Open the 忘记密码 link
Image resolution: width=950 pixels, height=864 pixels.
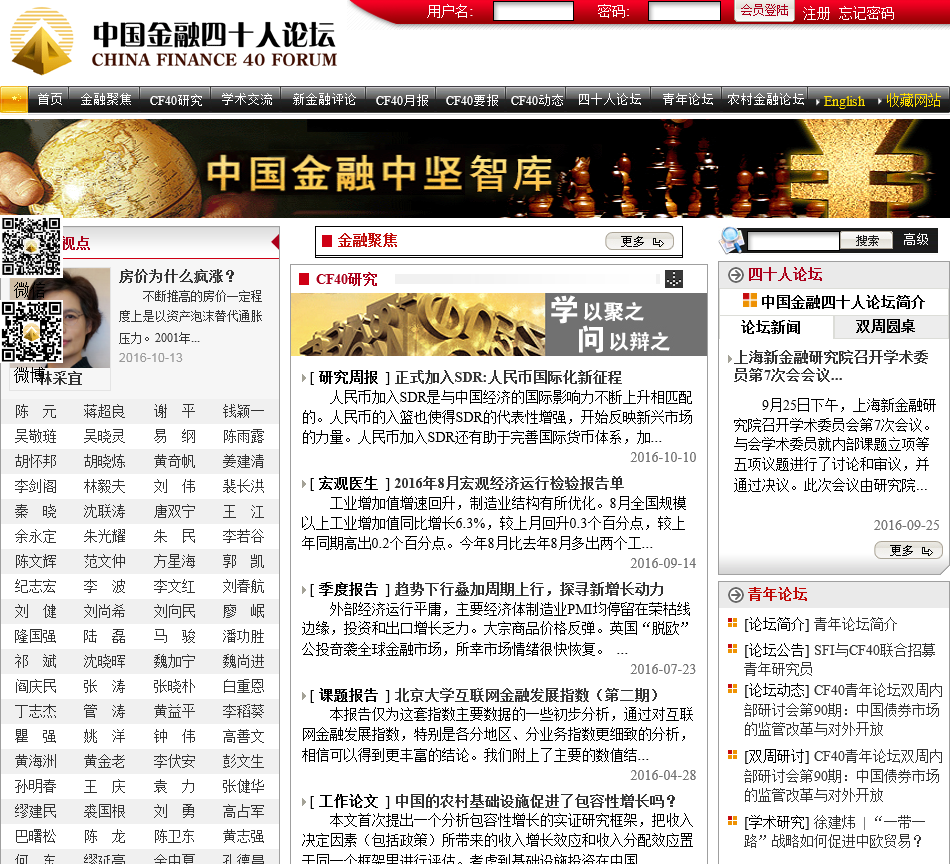click(866, 13)
